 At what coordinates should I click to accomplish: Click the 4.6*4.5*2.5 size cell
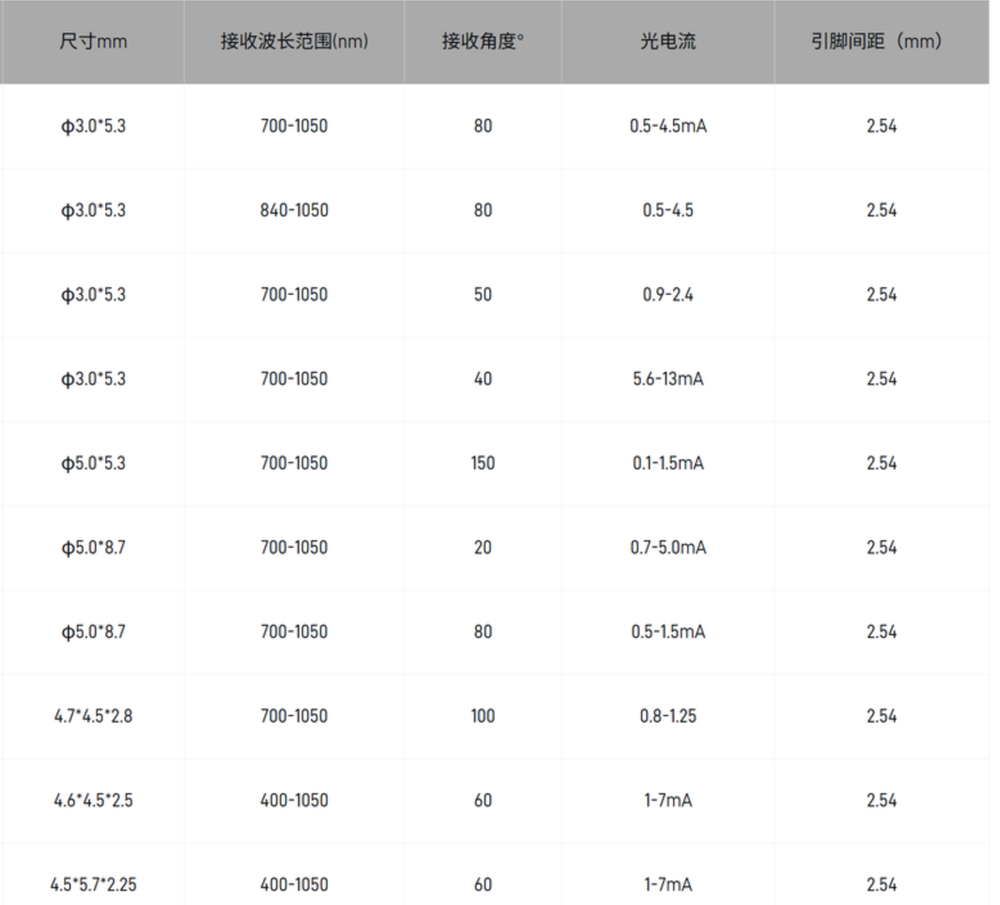pos(93,801)
